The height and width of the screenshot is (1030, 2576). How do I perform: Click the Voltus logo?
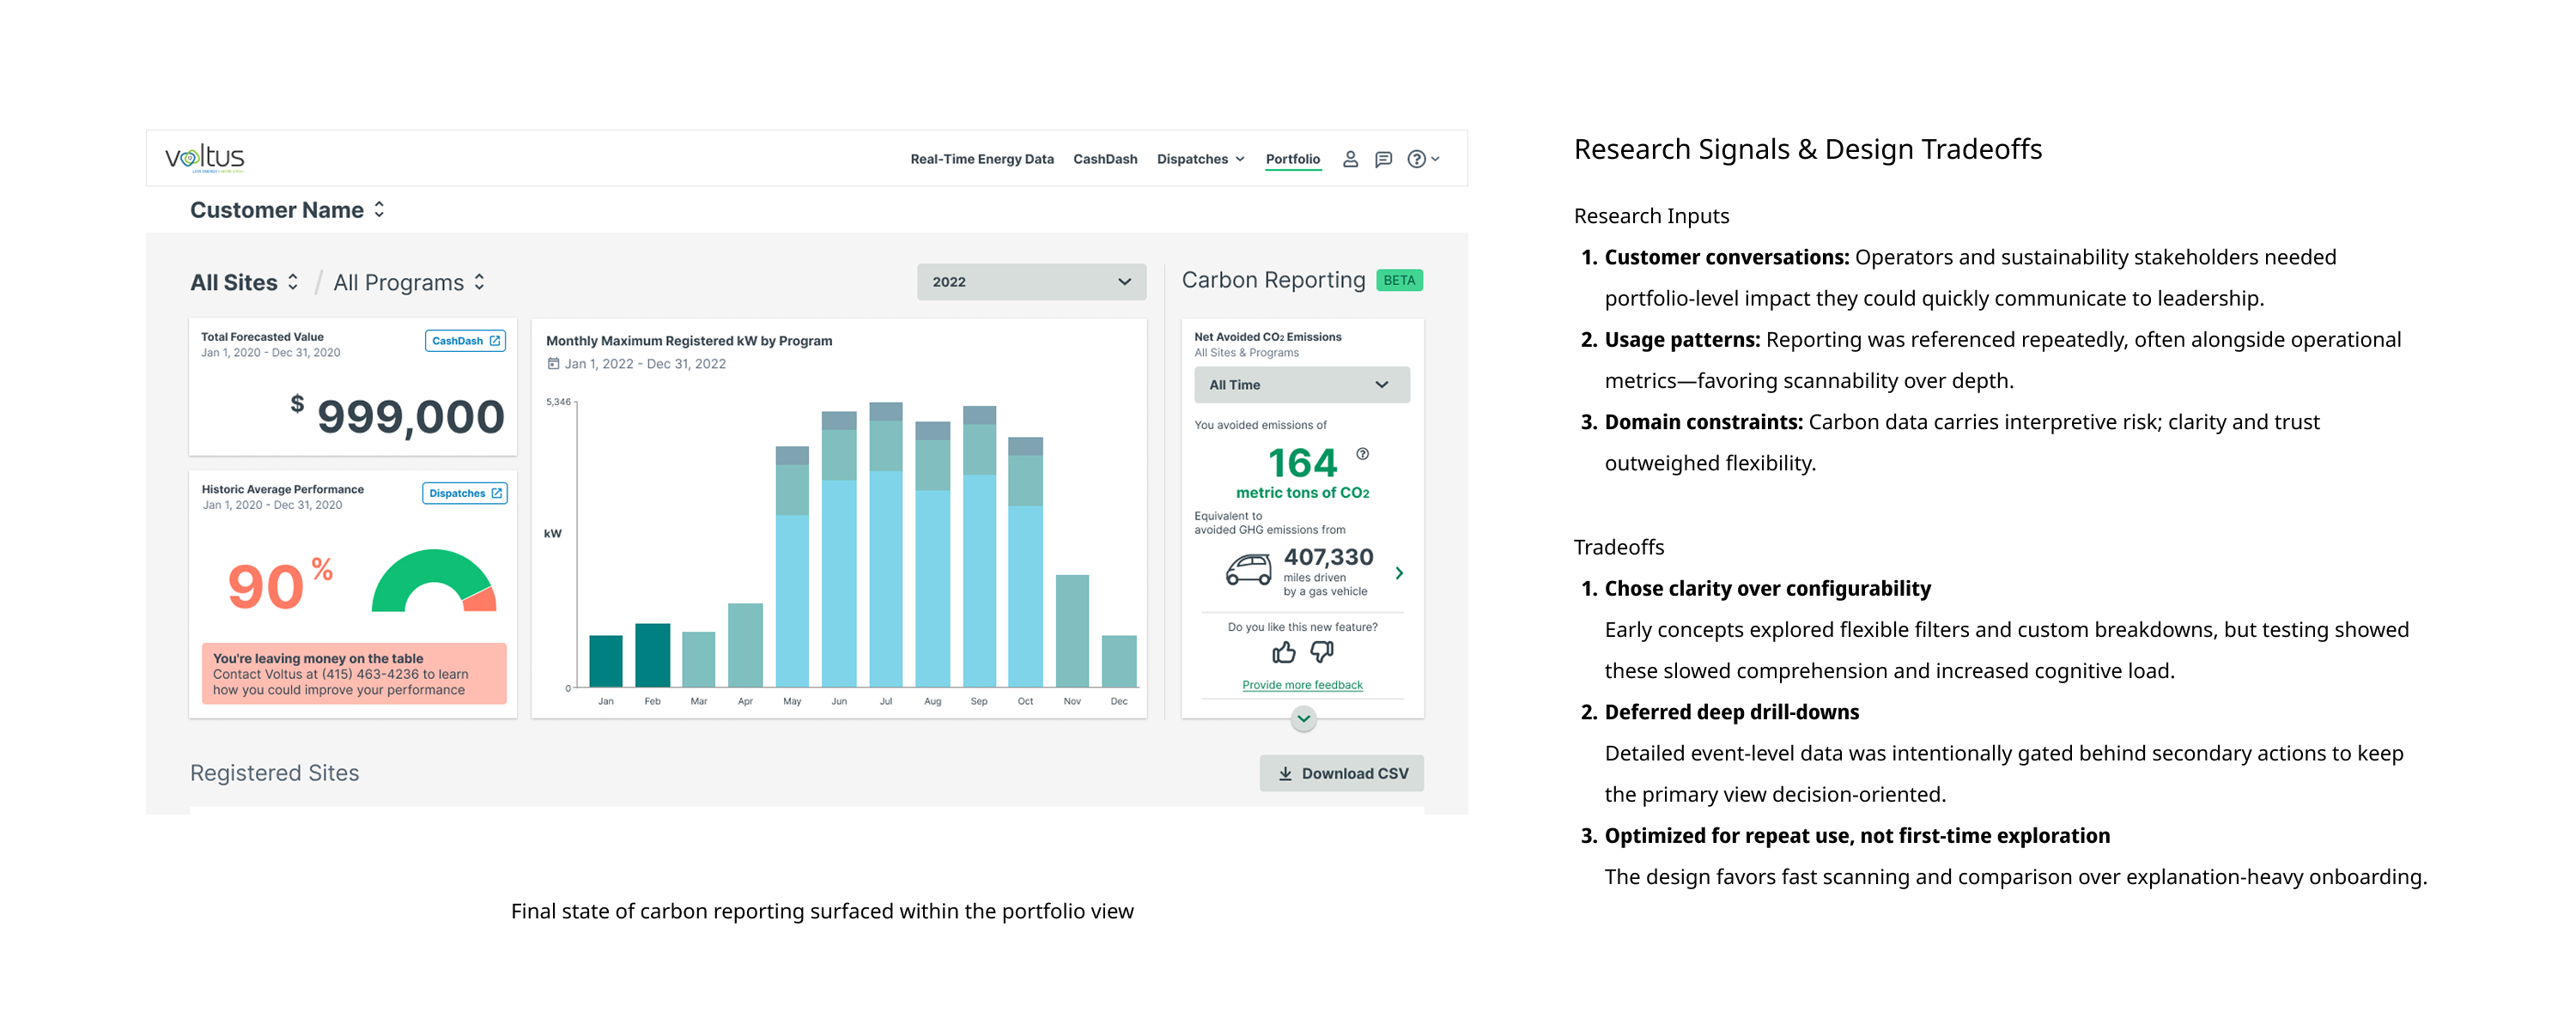205,158
